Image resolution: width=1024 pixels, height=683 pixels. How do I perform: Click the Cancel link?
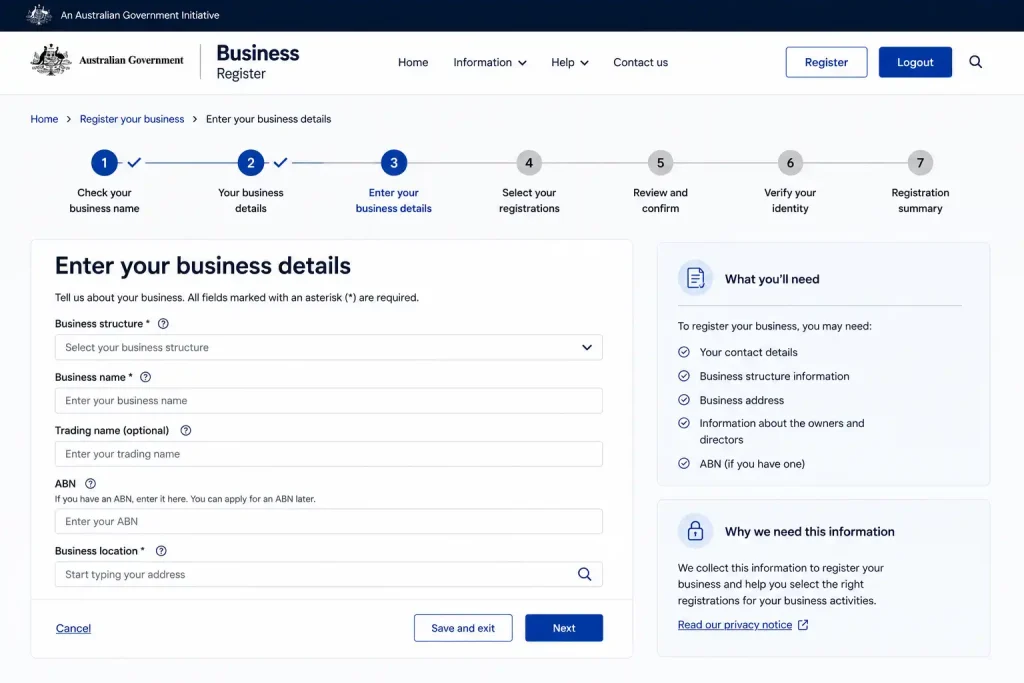(x=73, y=629)
